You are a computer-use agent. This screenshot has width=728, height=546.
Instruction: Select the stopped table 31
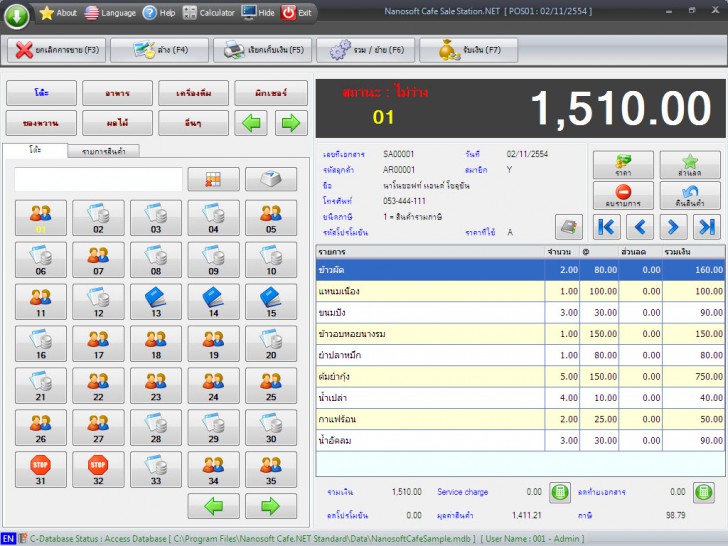(41, 469)
